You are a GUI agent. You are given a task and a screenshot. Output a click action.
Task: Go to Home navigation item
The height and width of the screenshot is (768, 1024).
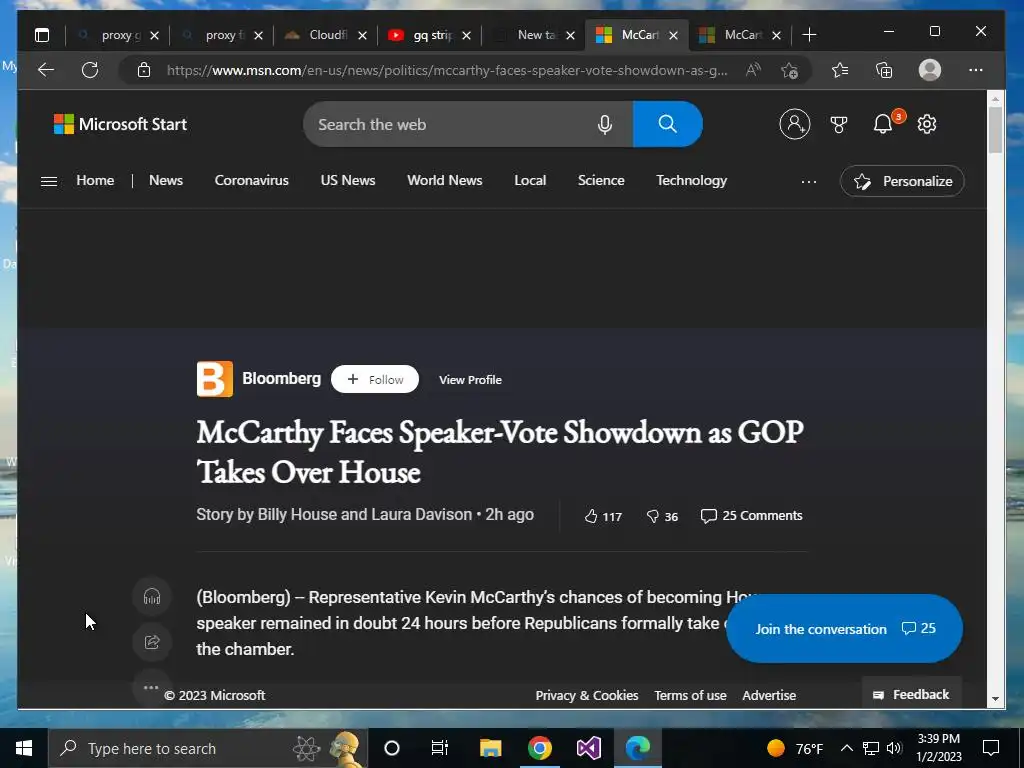coord(95,181)
